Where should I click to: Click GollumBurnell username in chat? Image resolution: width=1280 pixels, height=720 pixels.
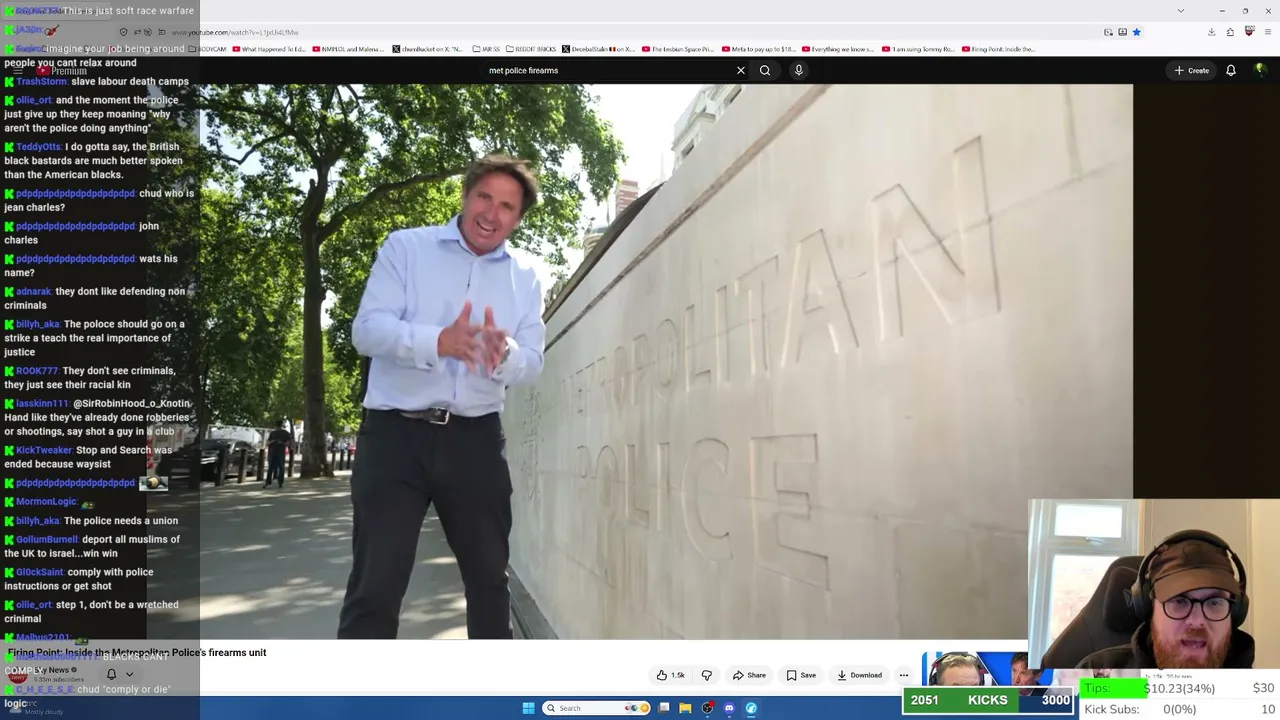(47, 540)
